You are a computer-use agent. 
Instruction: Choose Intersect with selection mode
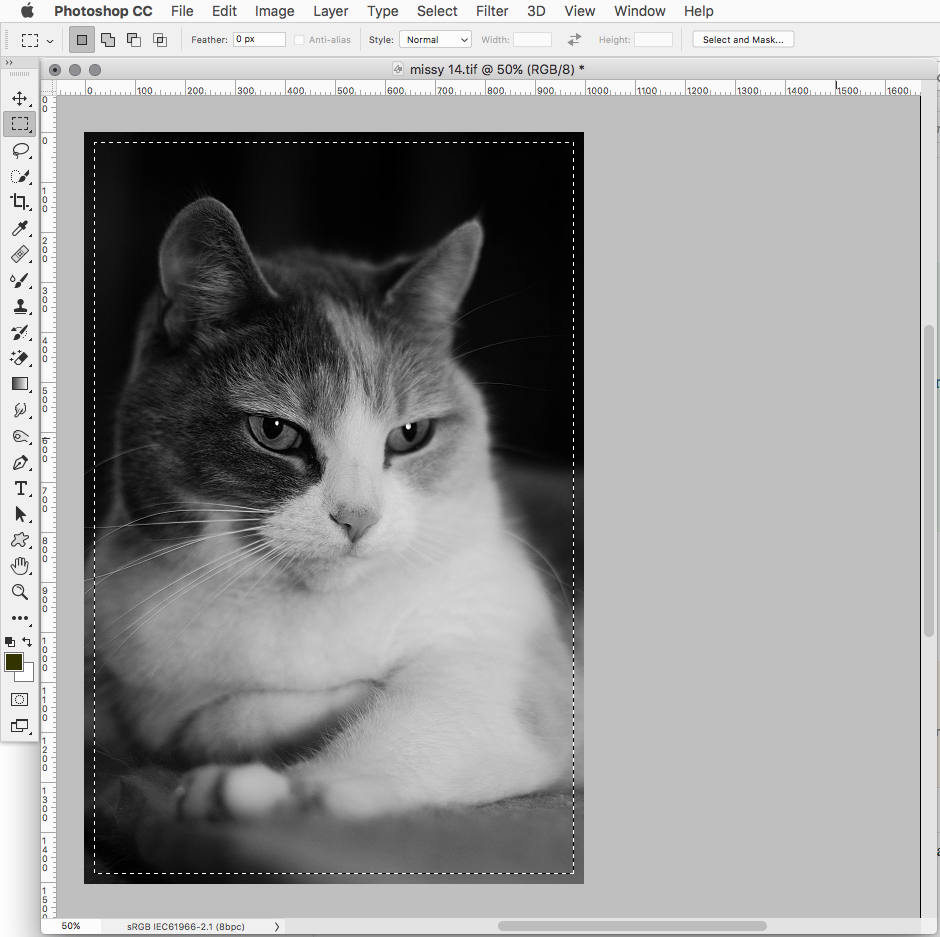[159, 40]
